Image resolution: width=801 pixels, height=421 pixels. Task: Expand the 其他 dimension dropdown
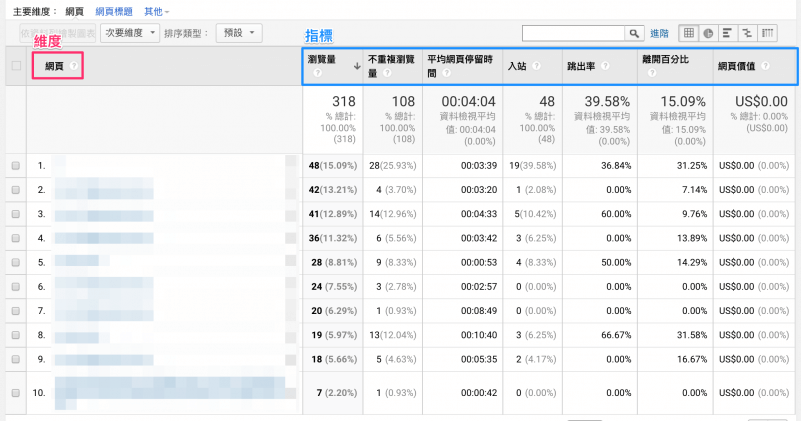click(156, 10)
